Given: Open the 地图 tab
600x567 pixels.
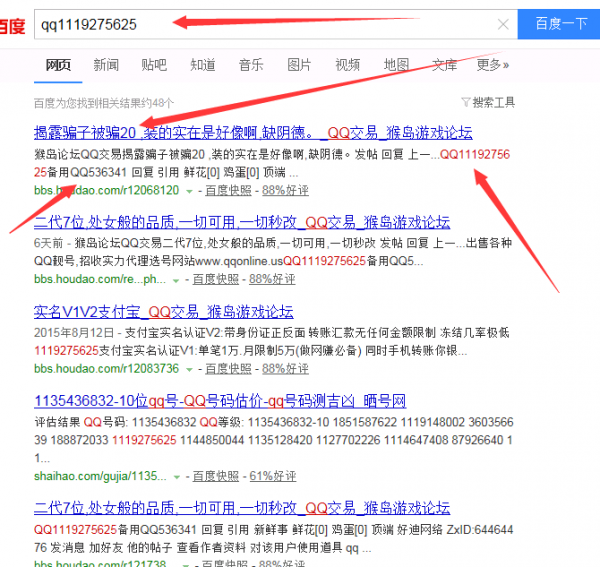Looking at the screenshot, I should (x=396, y=65).
